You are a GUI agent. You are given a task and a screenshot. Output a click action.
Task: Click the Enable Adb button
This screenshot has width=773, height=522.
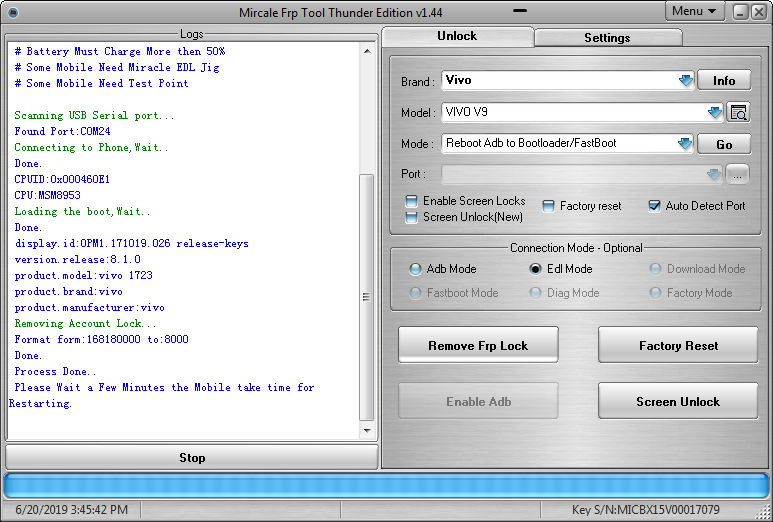[x=478, y=402]
